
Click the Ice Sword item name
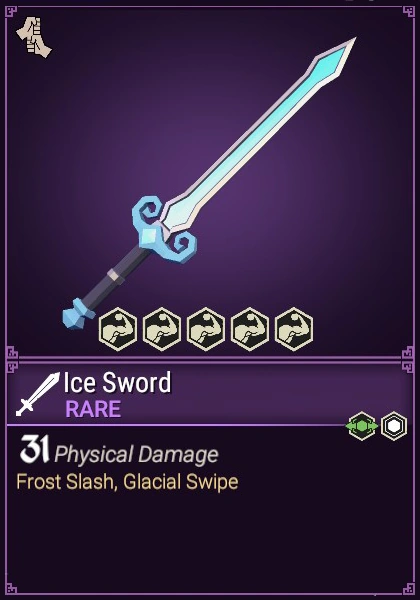point(117,382)
